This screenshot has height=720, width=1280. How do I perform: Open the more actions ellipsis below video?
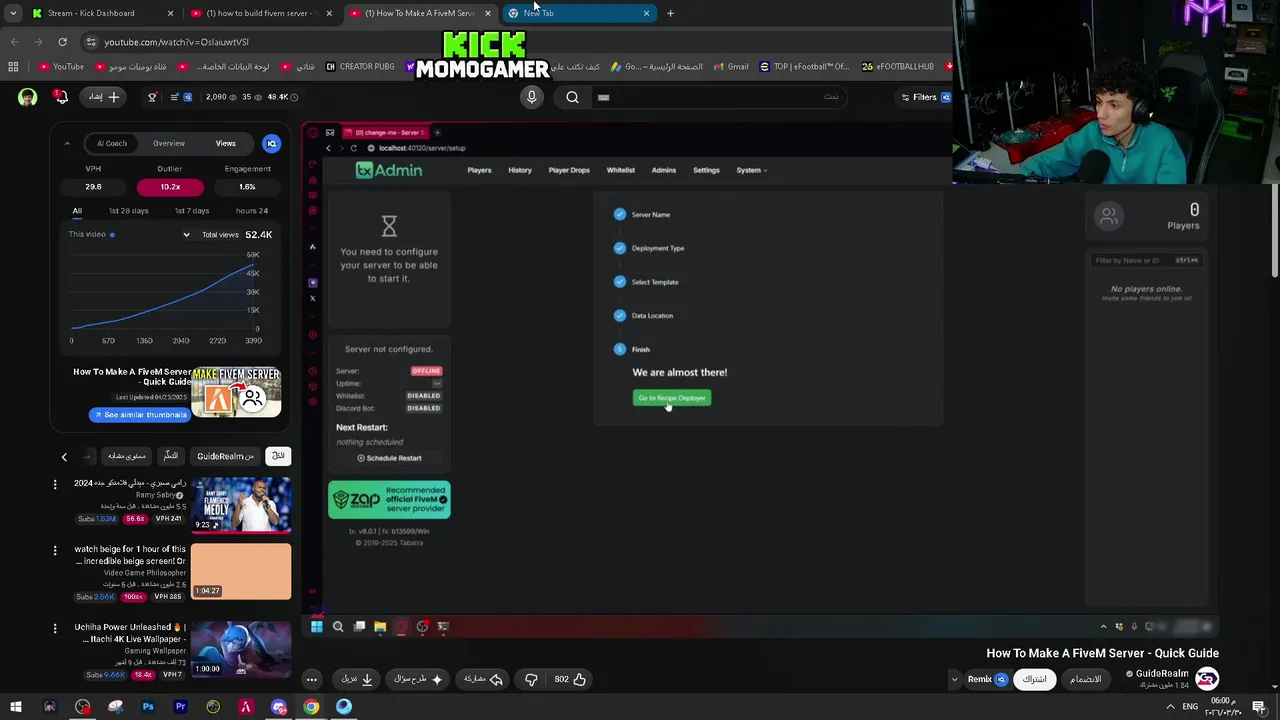click(x=311, y=679)
